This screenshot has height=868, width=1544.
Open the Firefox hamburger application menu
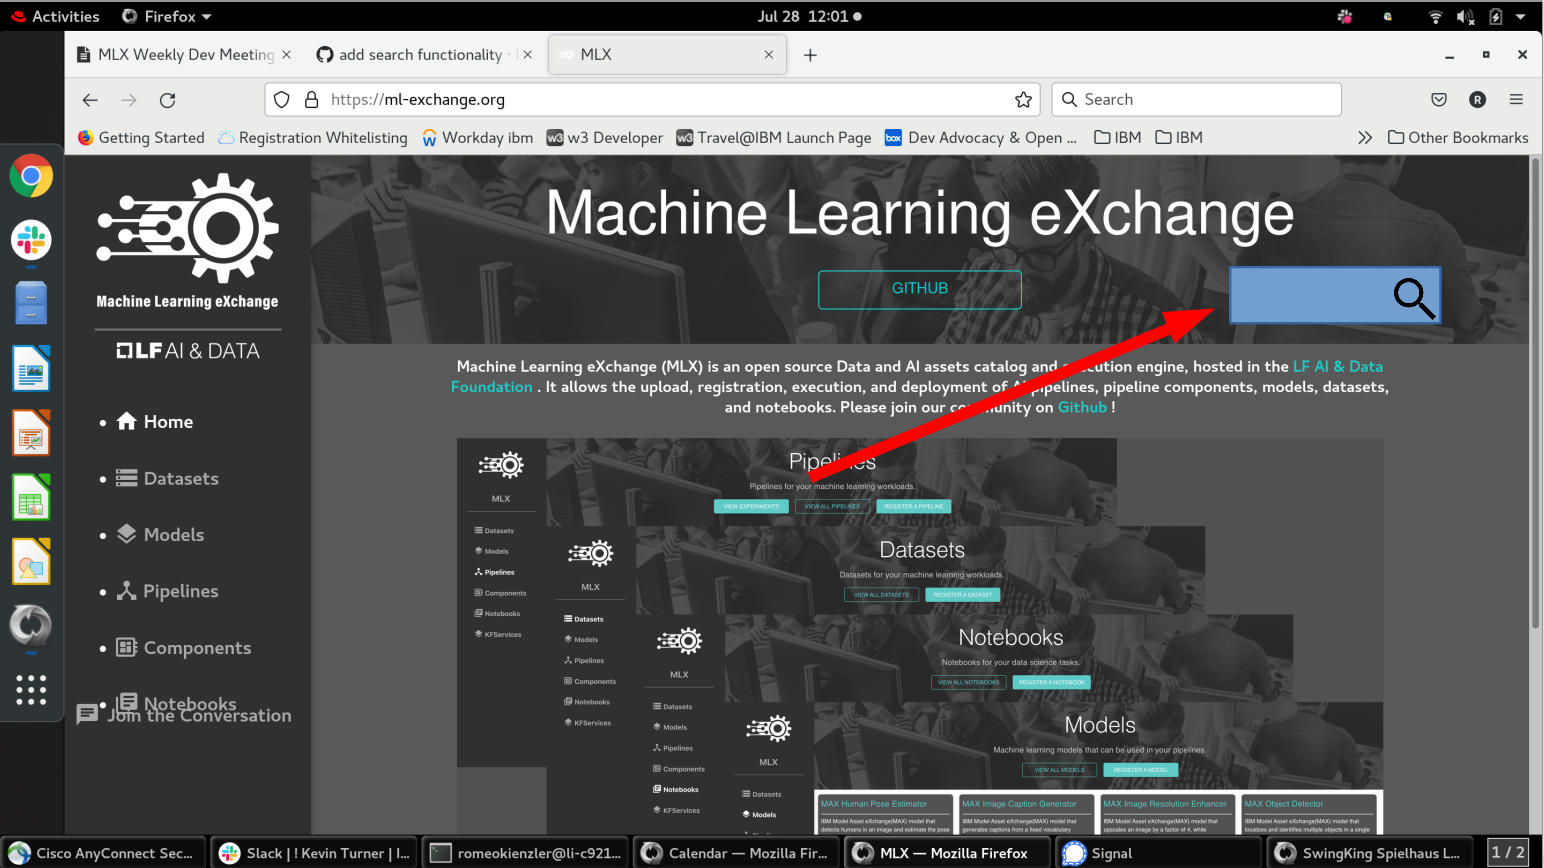click(x=1517, y=99)
